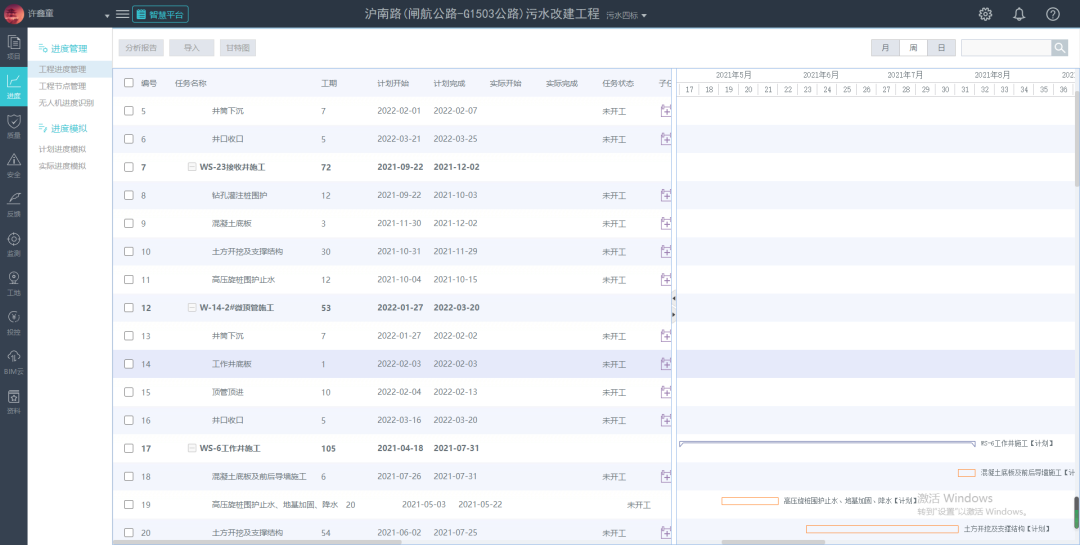Screen dimensions: 1080x545
Task: Open the notifications bell
Action: pos(1019,14)
